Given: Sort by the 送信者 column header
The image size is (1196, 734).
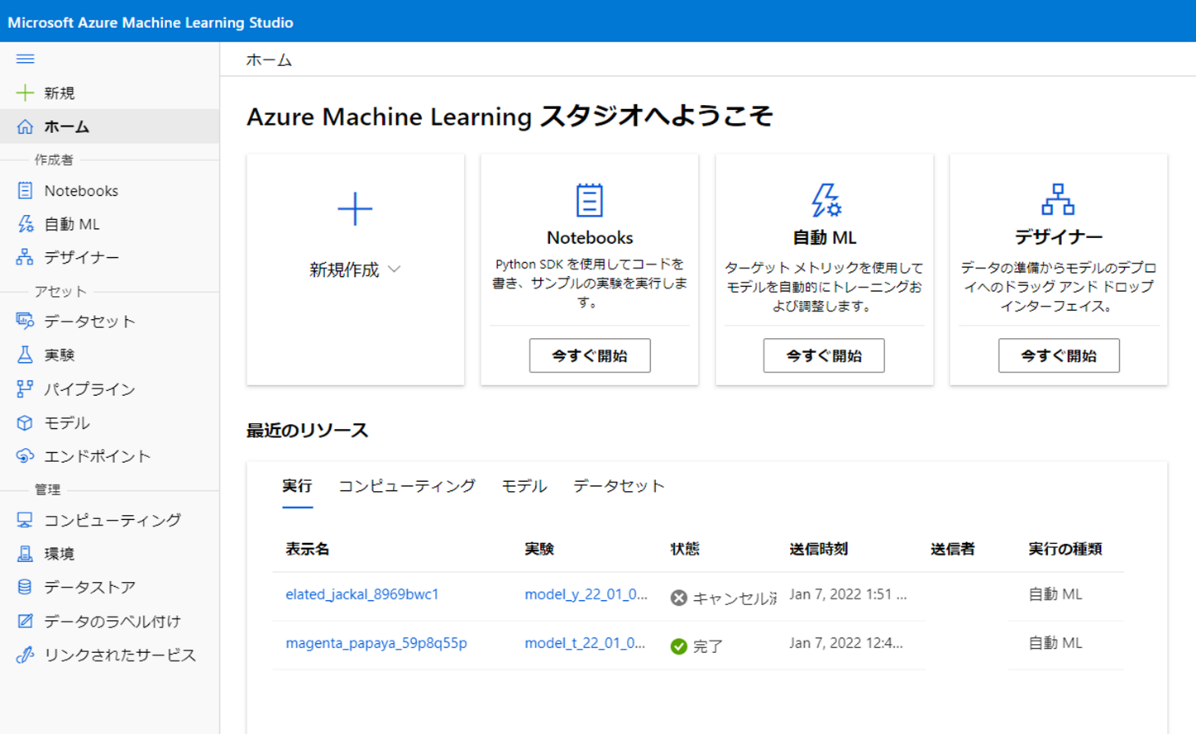Looking at the screenshot, I should tap(953, 549).
